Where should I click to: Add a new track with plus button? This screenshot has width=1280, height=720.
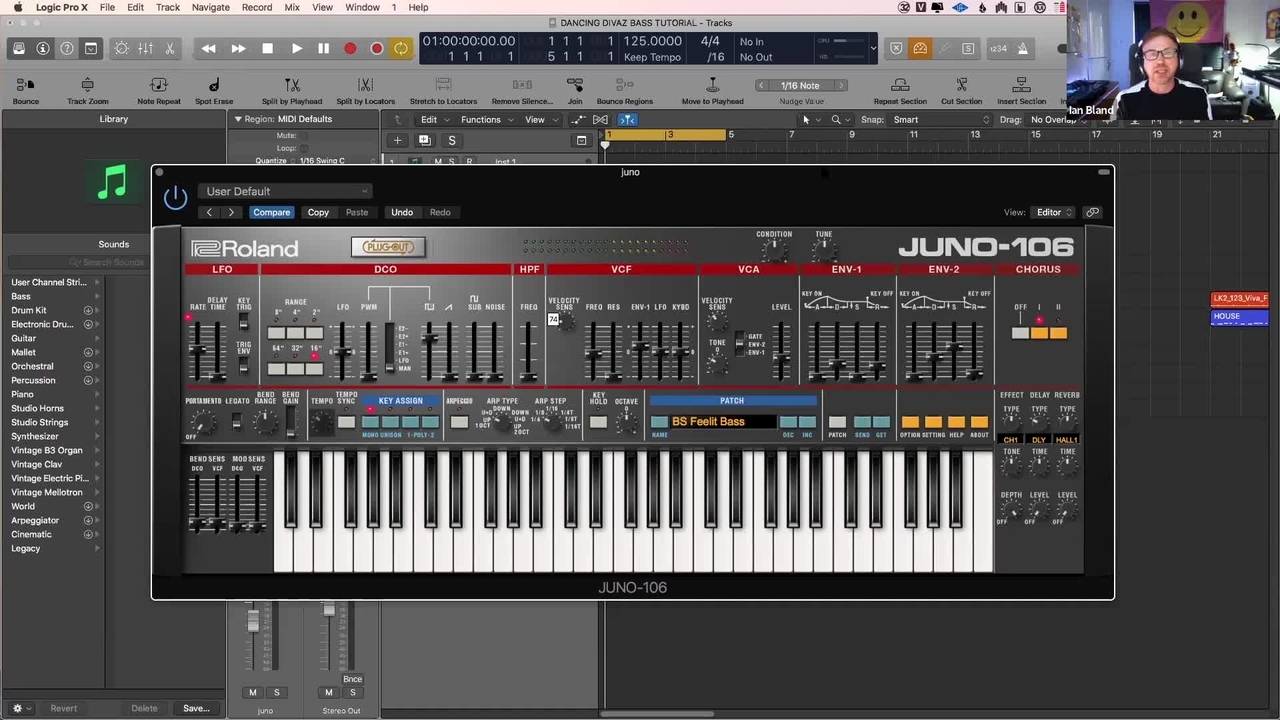pos(397,140)
